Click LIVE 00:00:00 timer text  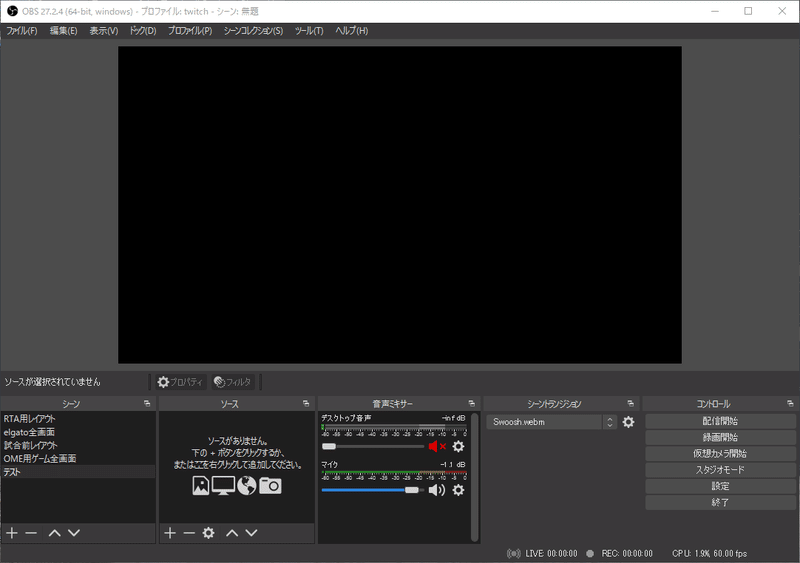[551, 553]
